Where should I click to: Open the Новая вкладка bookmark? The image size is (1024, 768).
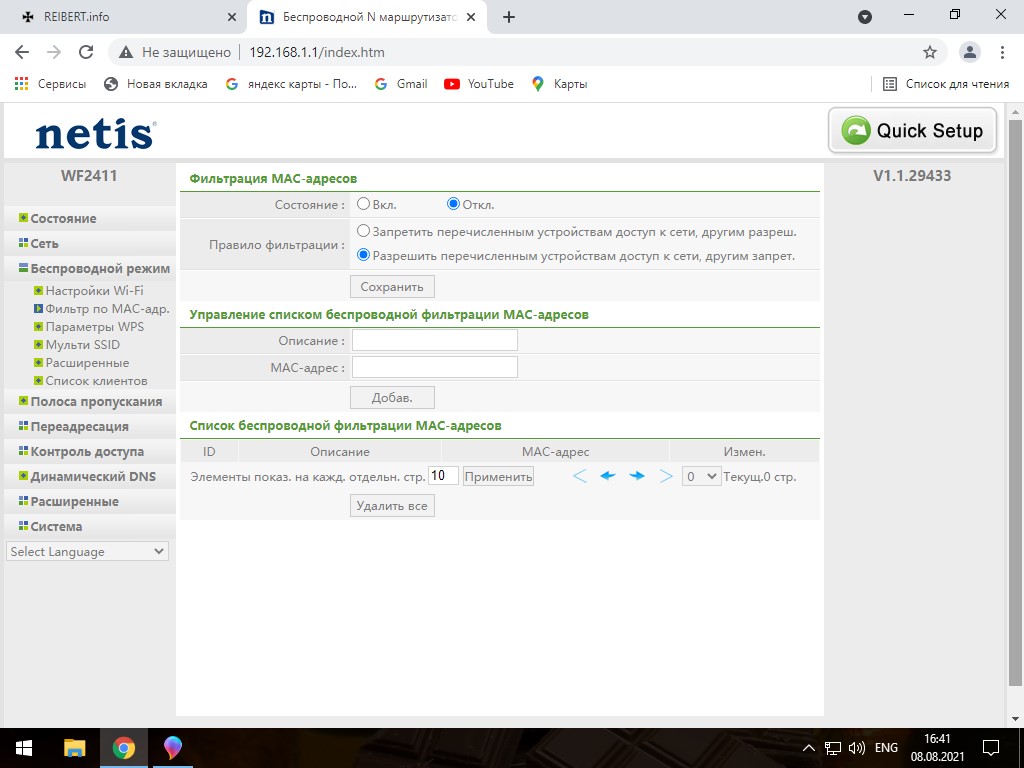(x=156, y=84)
